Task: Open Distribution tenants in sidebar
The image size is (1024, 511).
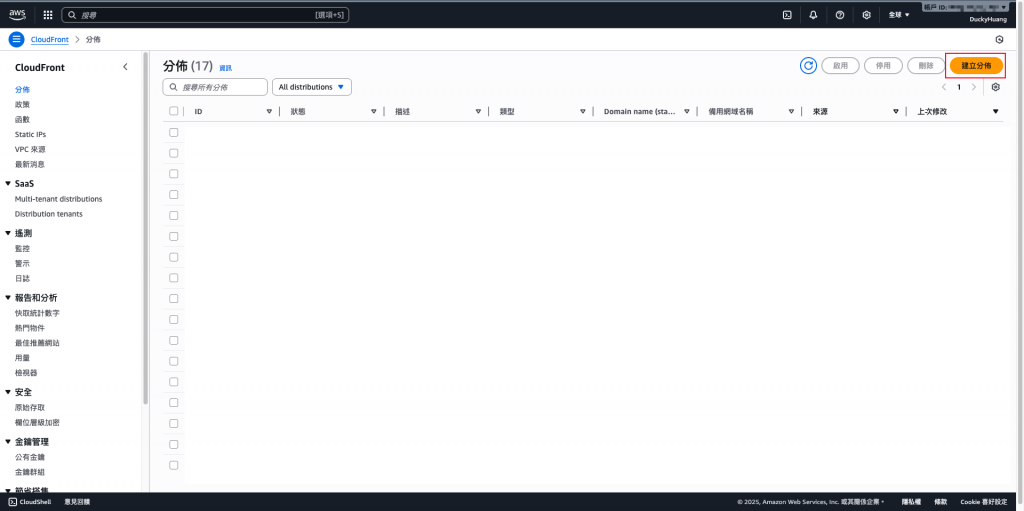Action: (48, 214)
